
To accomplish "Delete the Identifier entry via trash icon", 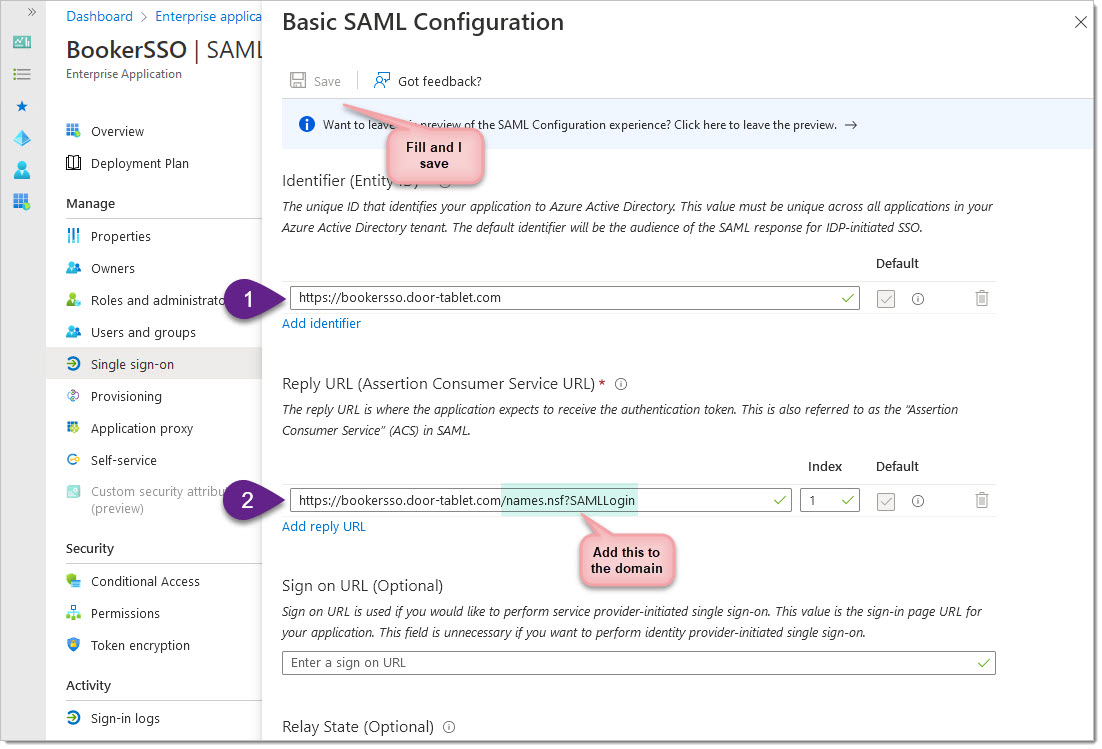I will 981,298.
